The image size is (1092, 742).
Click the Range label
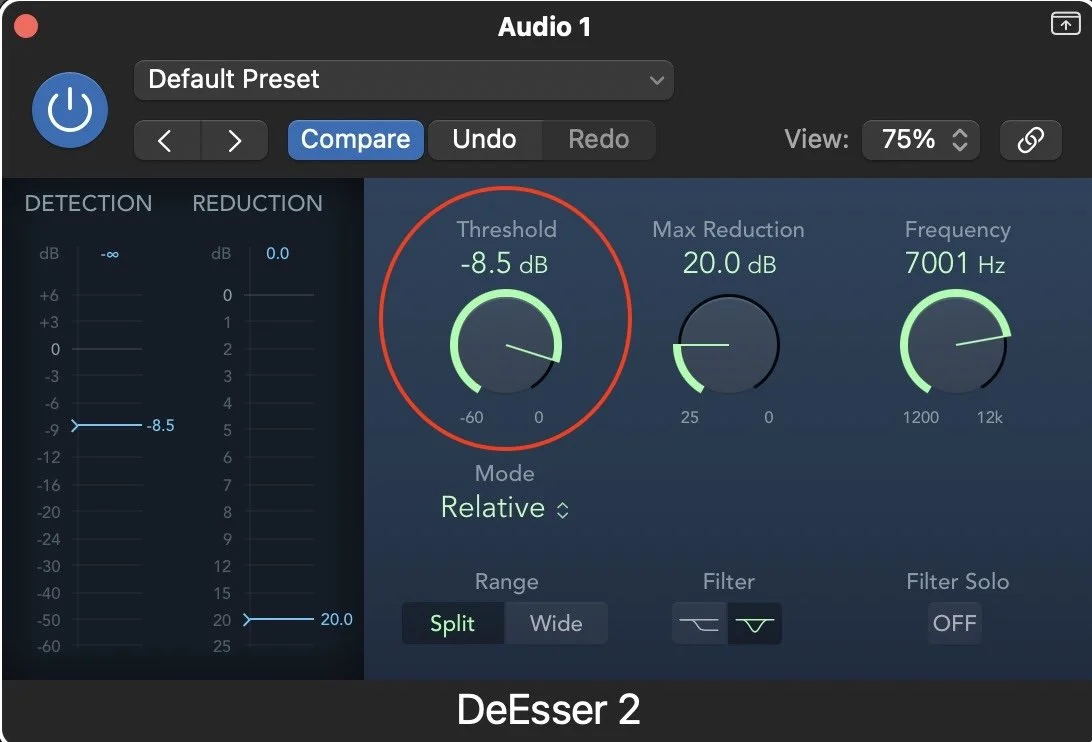(506, 582)
